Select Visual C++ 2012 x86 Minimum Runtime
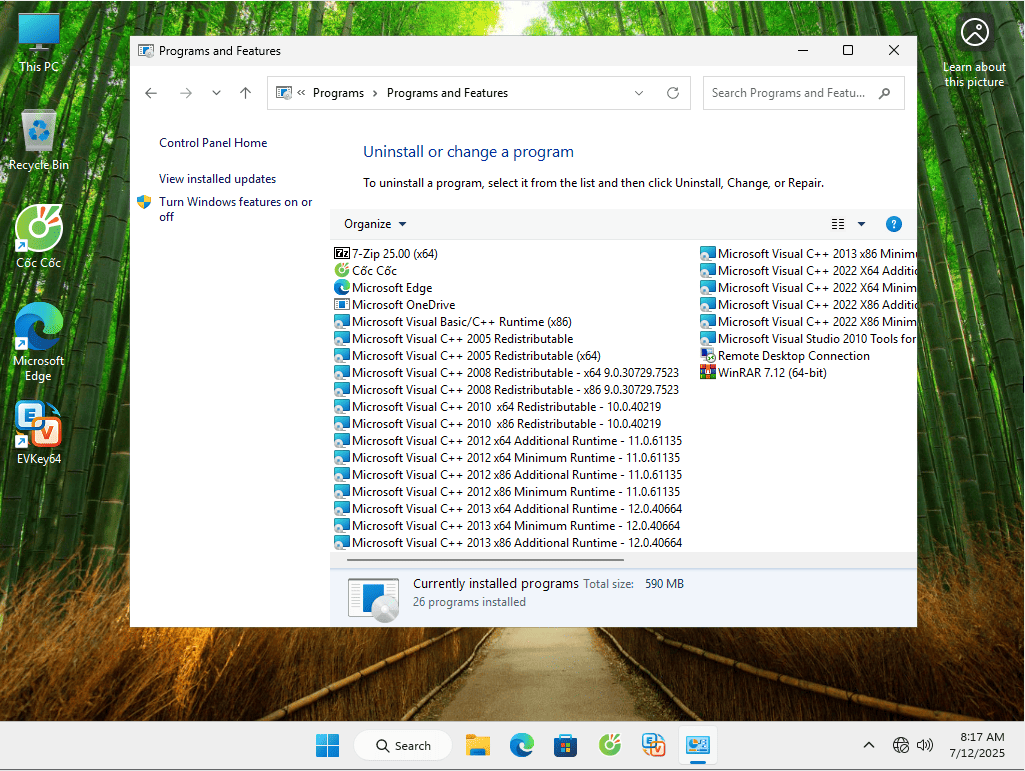Image resolution: width=1025 pixels, height=771 pixels. (507, 491)
